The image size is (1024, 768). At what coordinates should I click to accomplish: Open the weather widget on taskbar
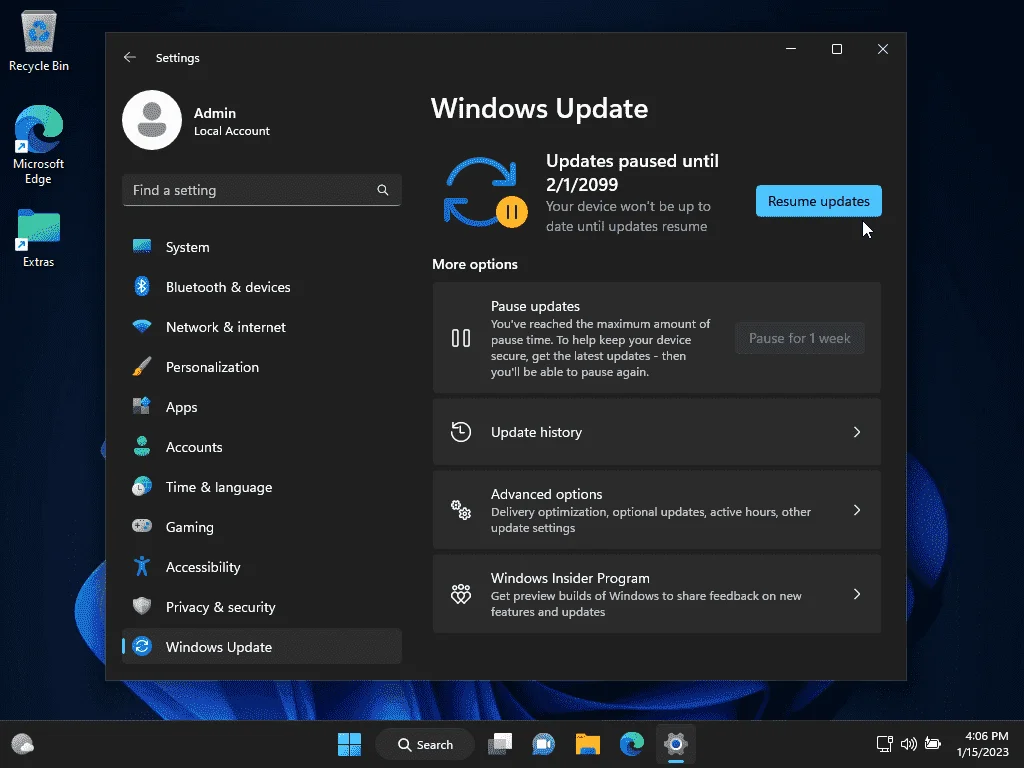click(23, 744)
